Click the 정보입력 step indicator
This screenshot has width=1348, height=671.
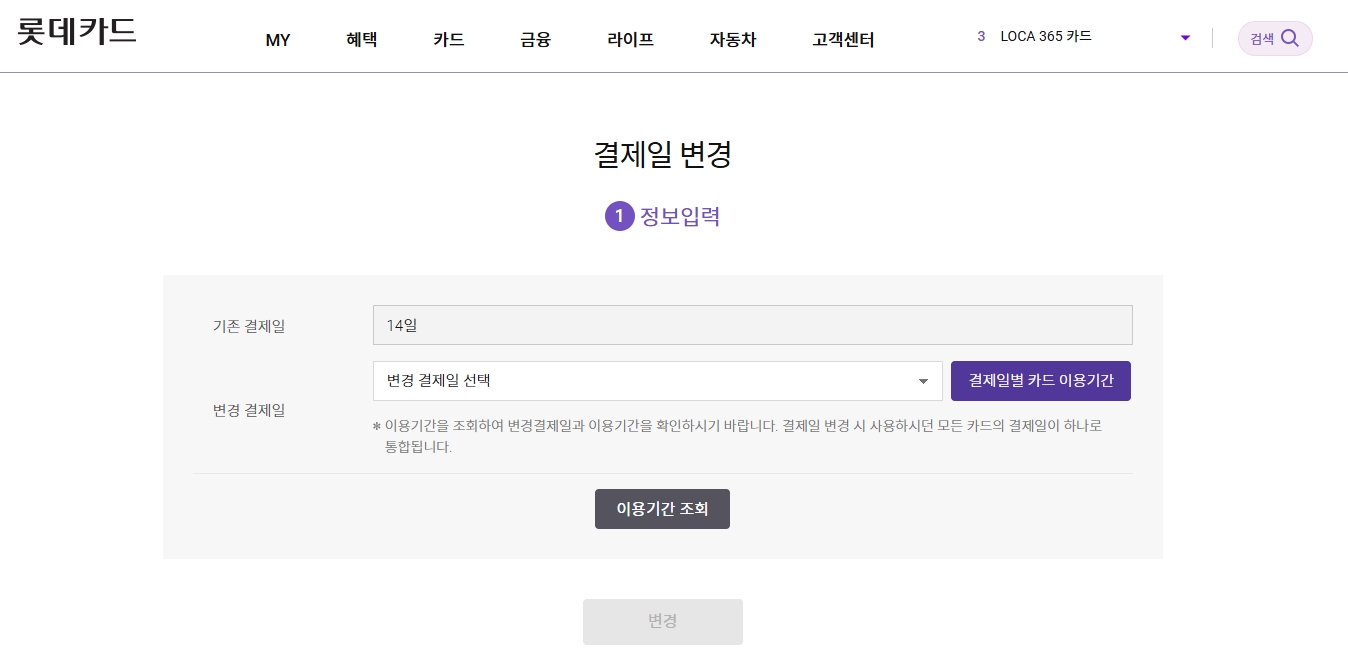(x=662, y=216)
